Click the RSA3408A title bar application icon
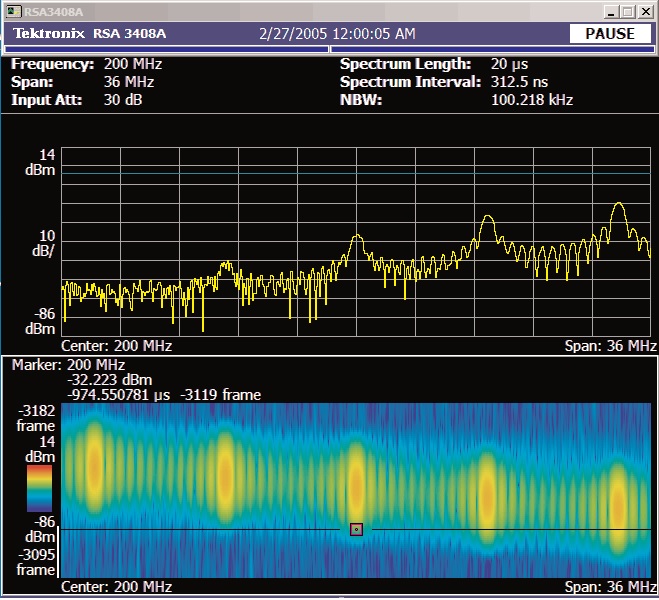659x600 pixels. tap(14, 11)
